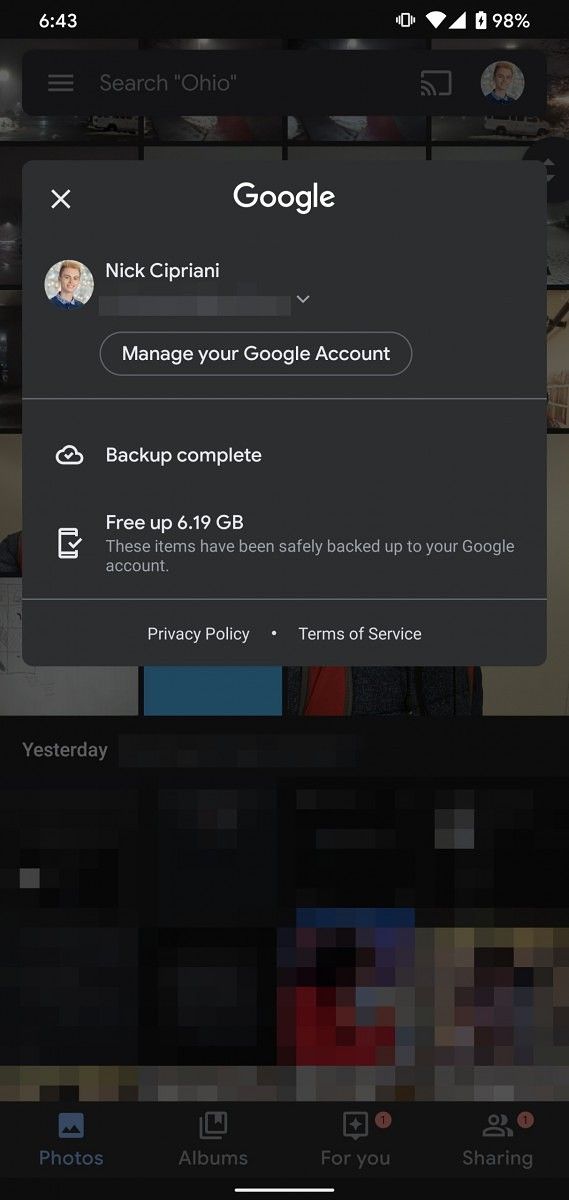Viewport: 569px width, 1200px height.
Task: Open Backup complete cloud icon
Action: (69, 455)
